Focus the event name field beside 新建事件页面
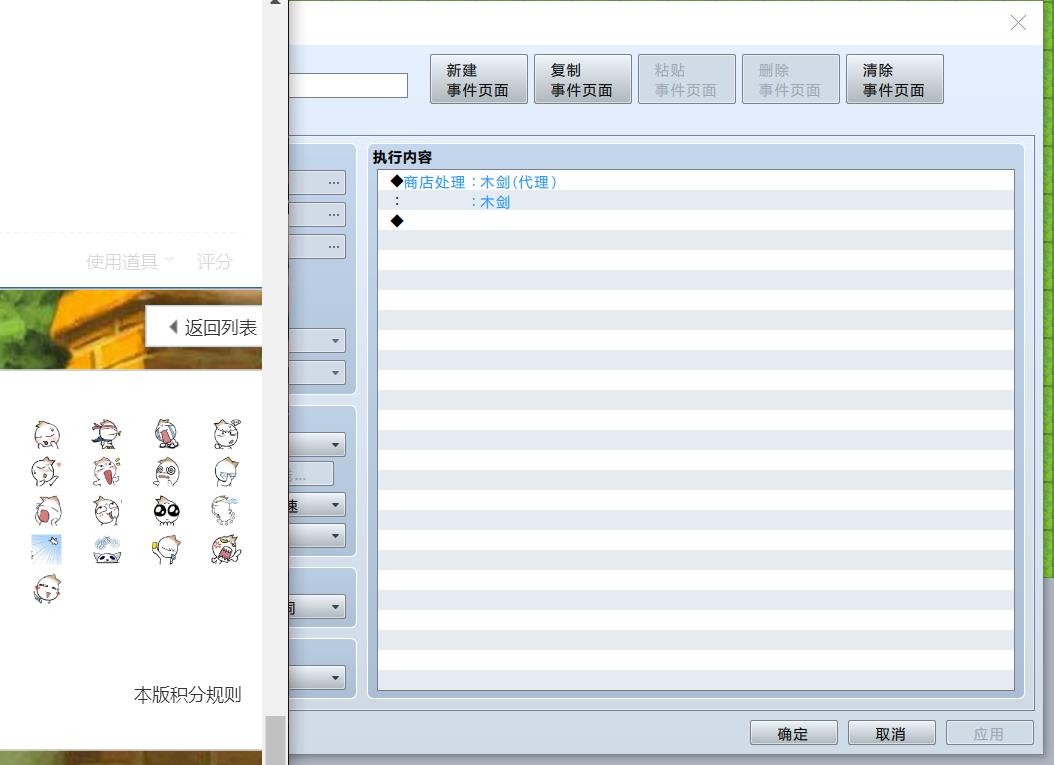Viewport: 1054px width, 765px height. [x=348, y=85]
